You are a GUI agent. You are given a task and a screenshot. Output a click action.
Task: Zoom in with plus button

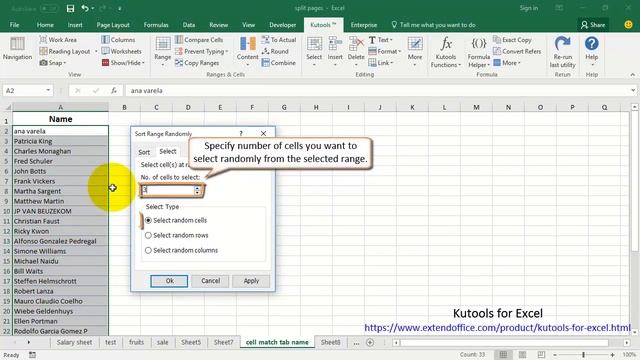tap(613, 355)
